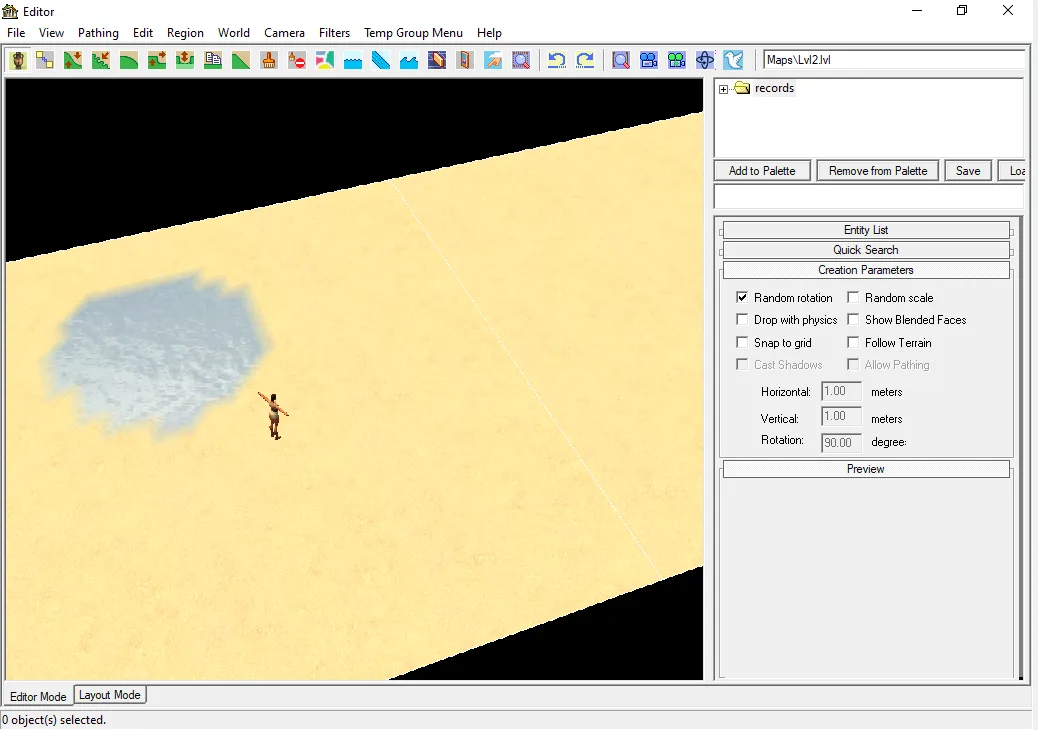1038x730 pixels.
Task: Click the Maps\Lvl2.lvl path field
Action: click(x=894, y=60)
